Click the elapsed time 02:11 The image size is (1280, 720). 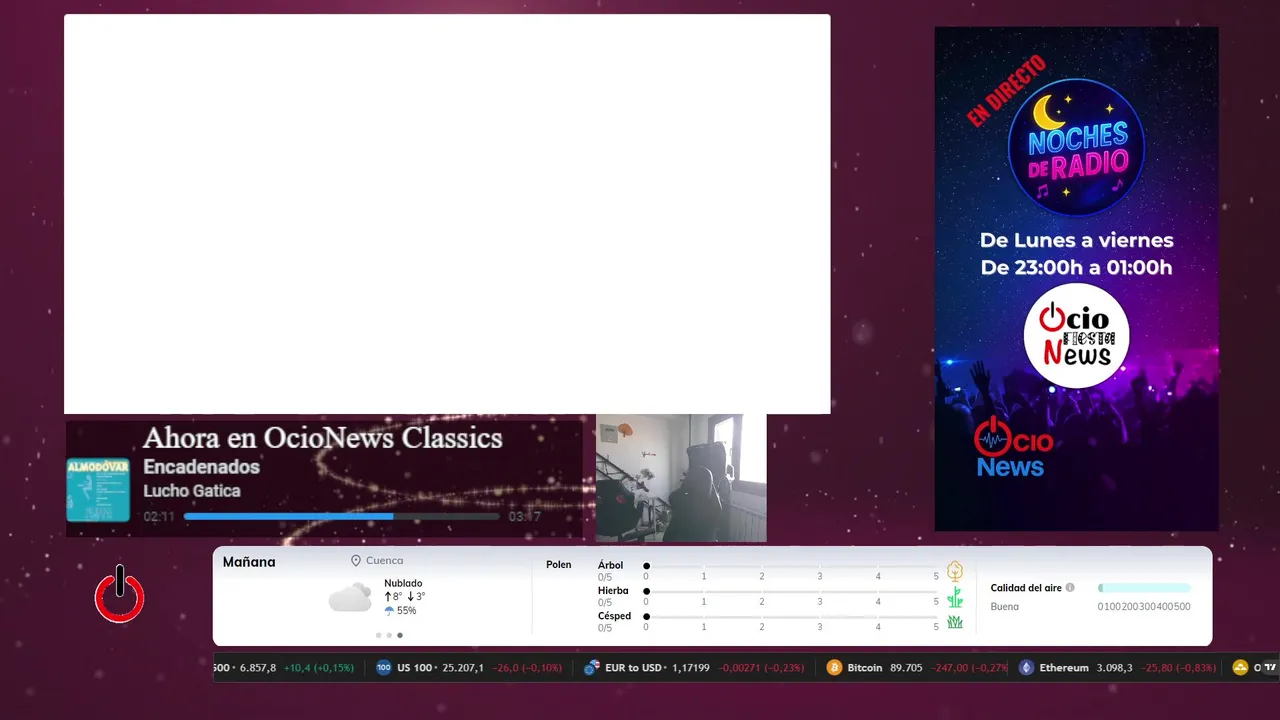[159, 517]
